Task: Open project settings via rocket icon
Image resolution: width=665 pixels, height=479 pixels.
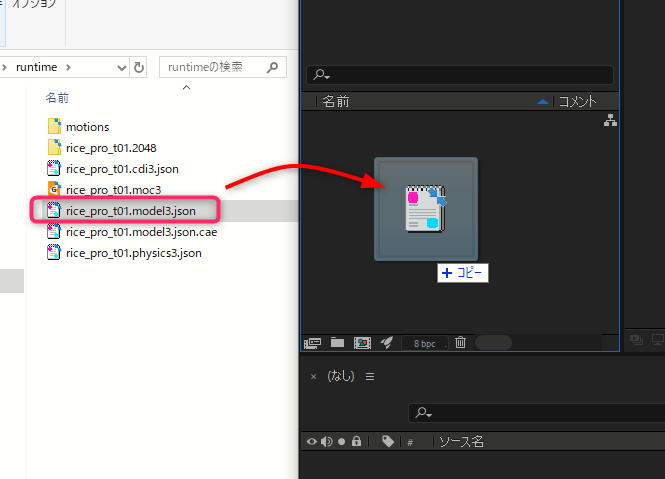Action: point(386,342)
